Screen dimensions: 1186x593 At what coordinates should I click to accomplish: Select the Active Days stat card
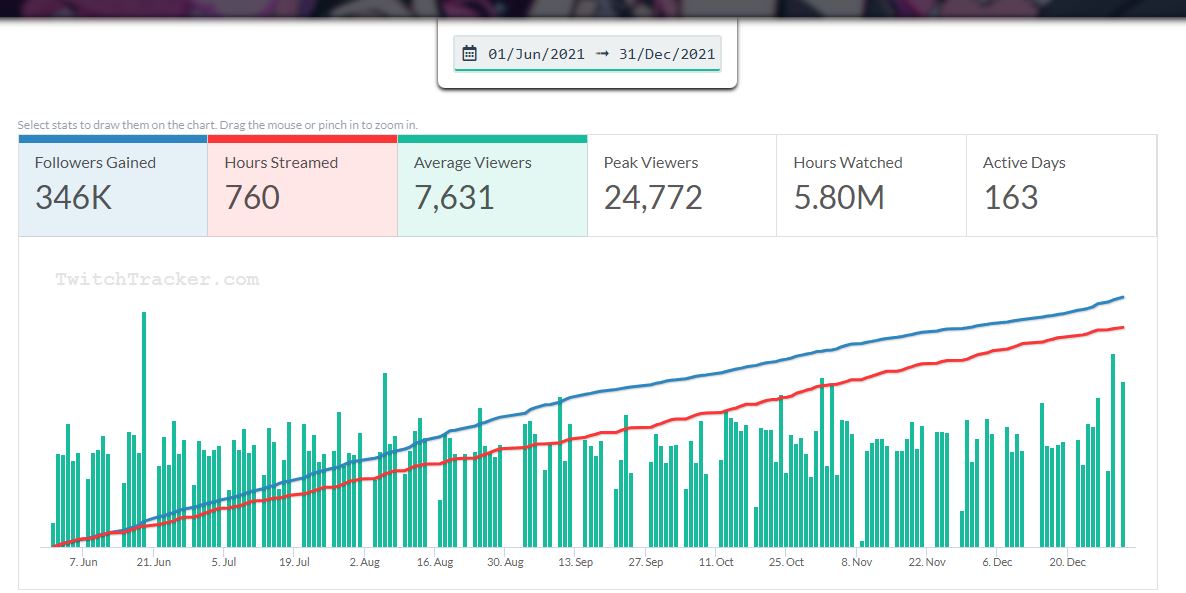tap(1061, 185)
